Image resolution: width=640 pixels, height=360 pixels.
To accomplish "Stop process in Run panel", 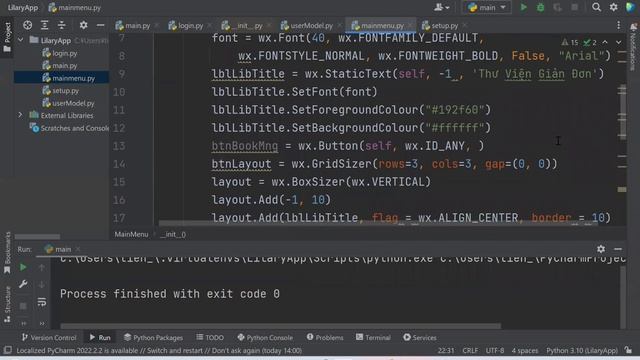I will (23, 306).
